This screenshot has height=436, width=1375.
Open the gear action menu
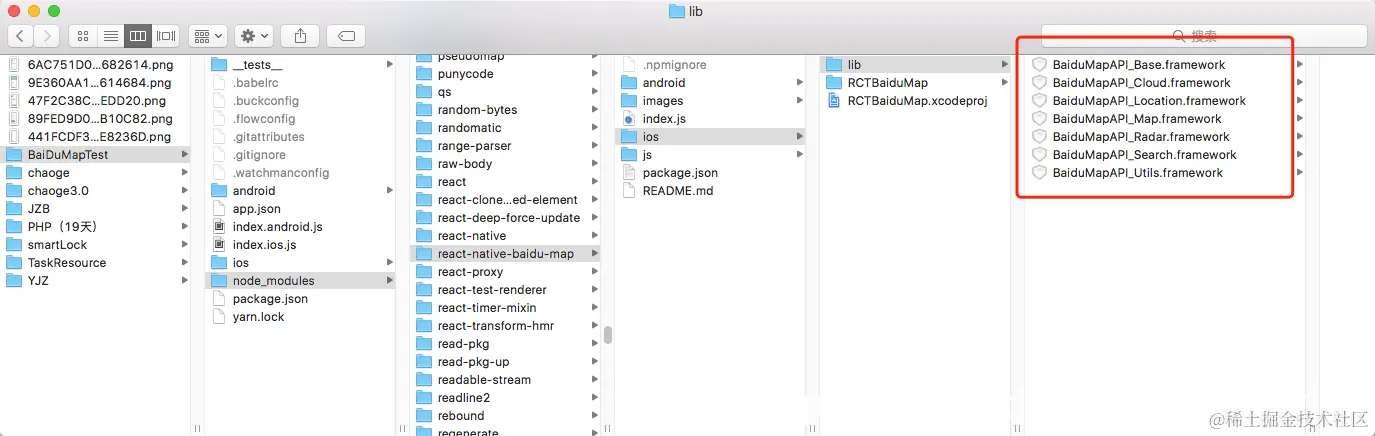point(254,36)
